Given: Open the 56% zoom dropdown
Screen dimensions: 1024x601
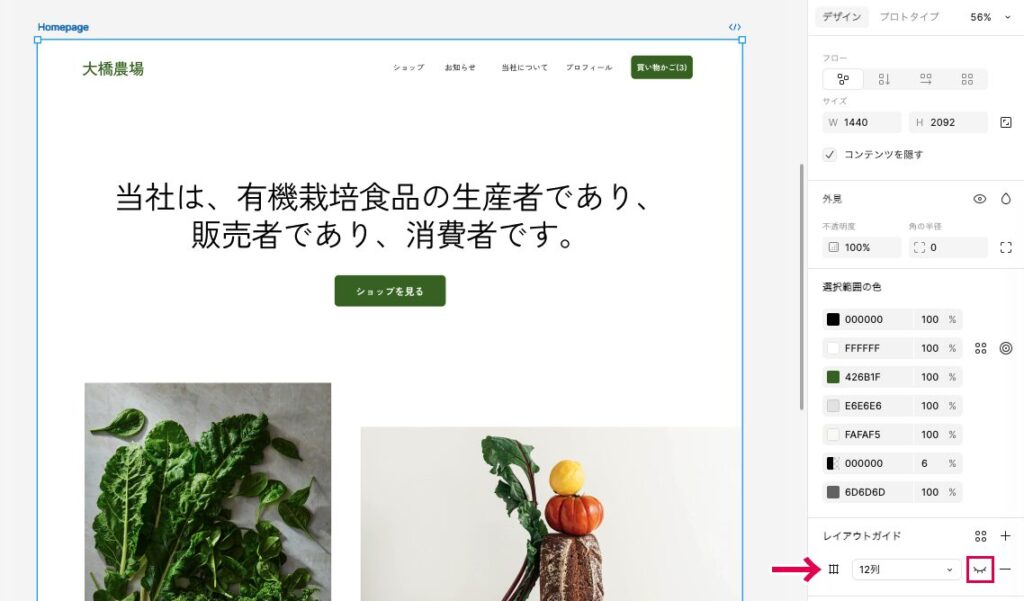Looking at the screenshot, I should (x=990, y=17).
